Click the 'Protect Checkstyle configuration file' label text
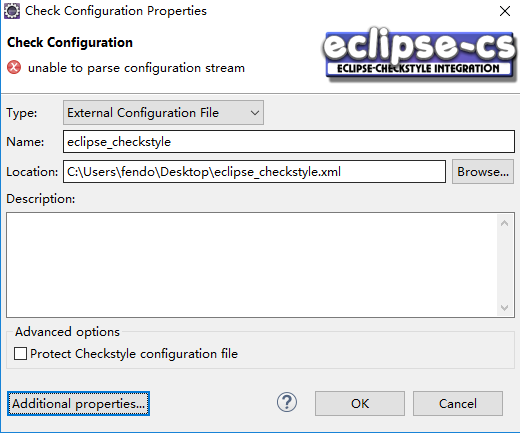 click(134, 354)
